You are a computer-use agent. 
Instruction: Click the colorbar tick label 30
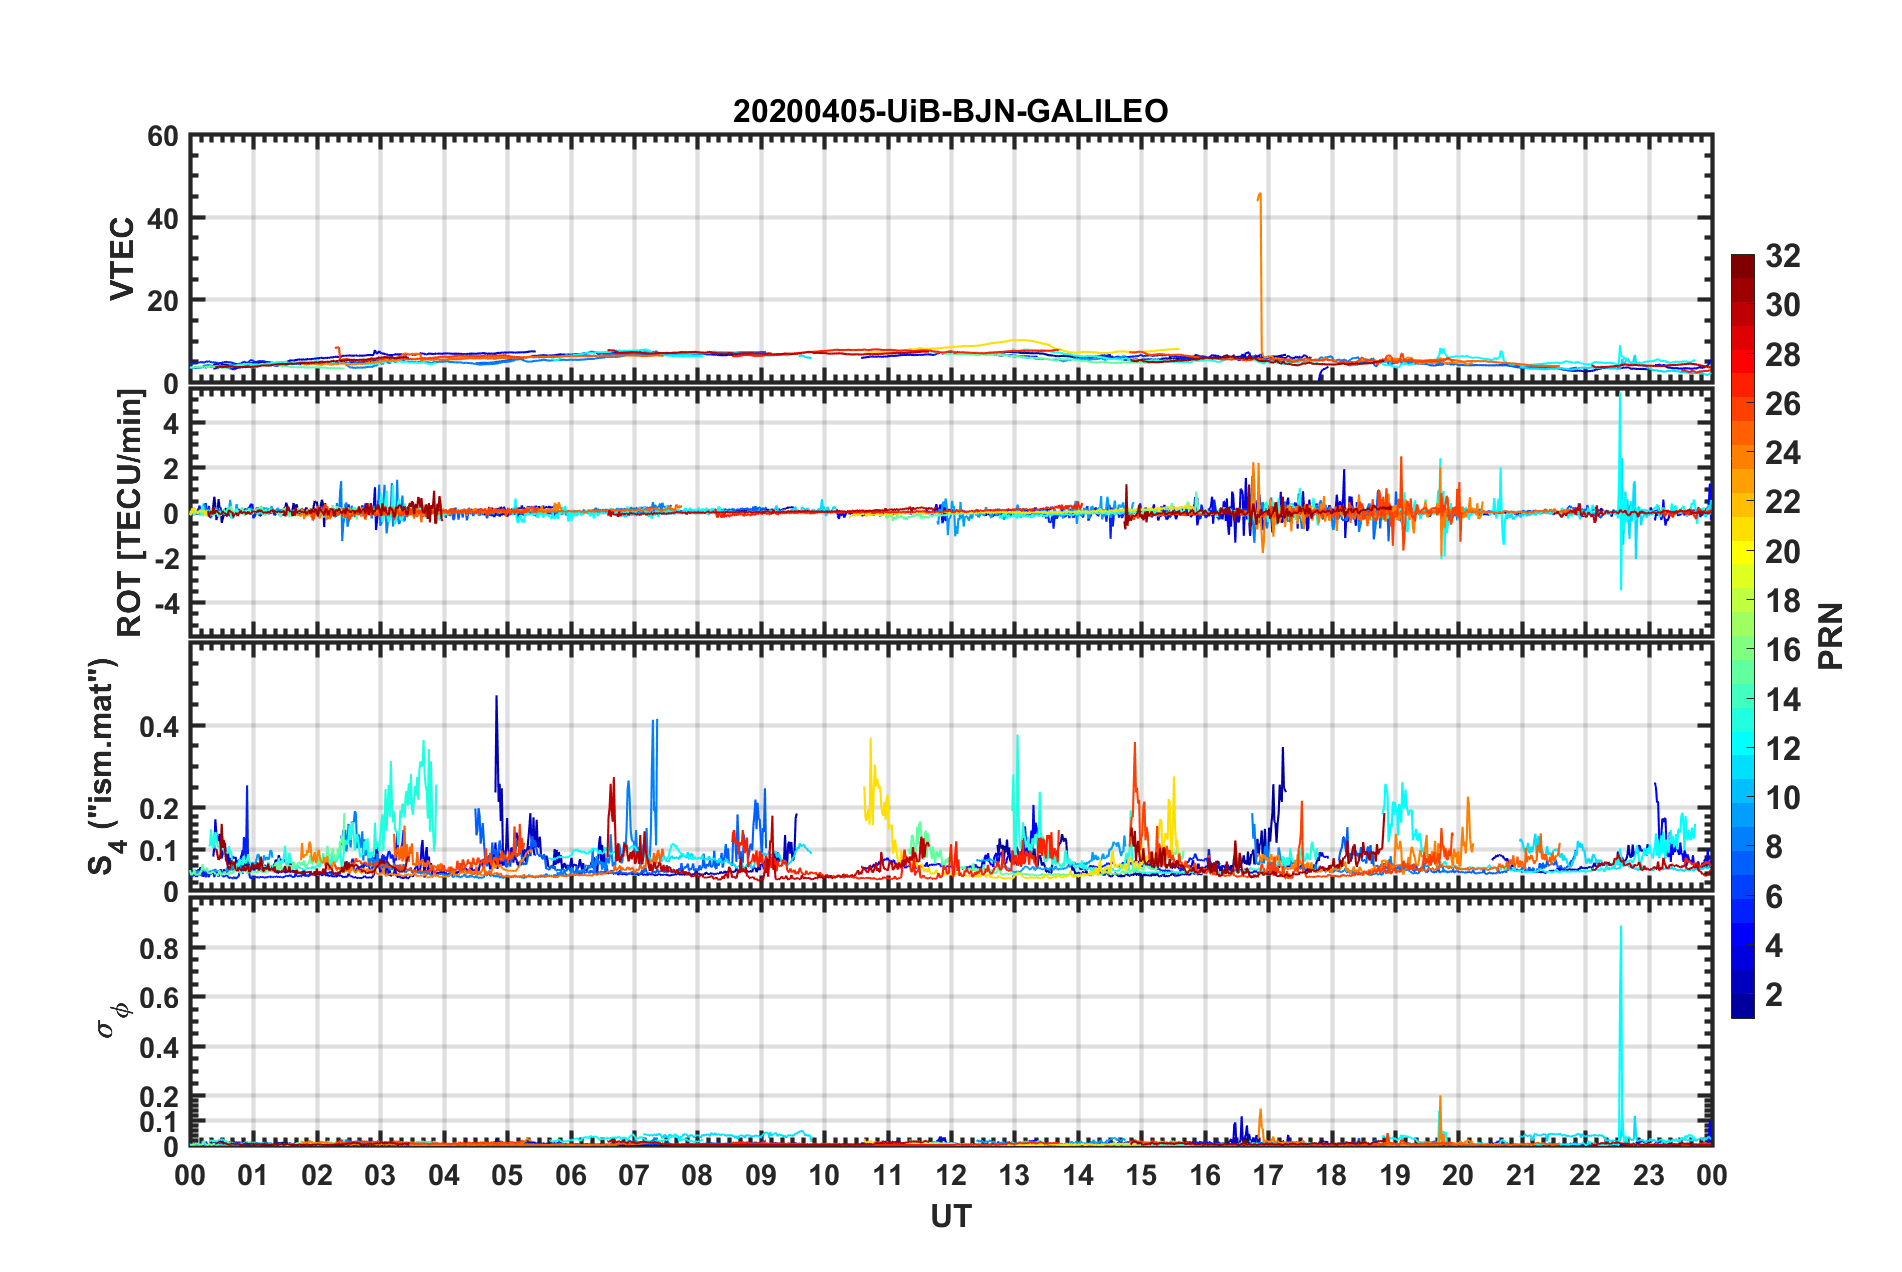(x=1782, y=305)
